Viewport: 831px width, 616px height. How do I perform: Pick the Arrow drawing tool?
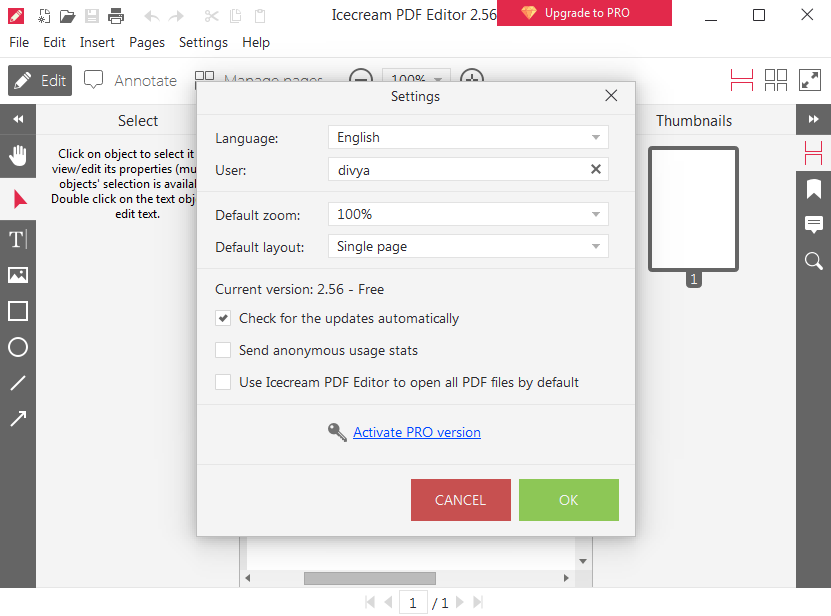(18, 419)
